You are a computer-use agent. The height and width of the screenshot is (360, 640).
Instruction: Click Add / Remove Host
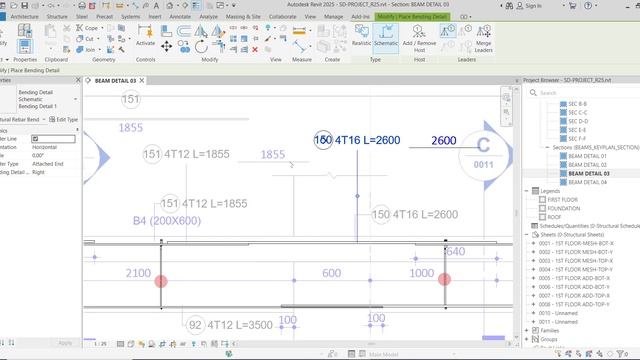coord(419,38)
